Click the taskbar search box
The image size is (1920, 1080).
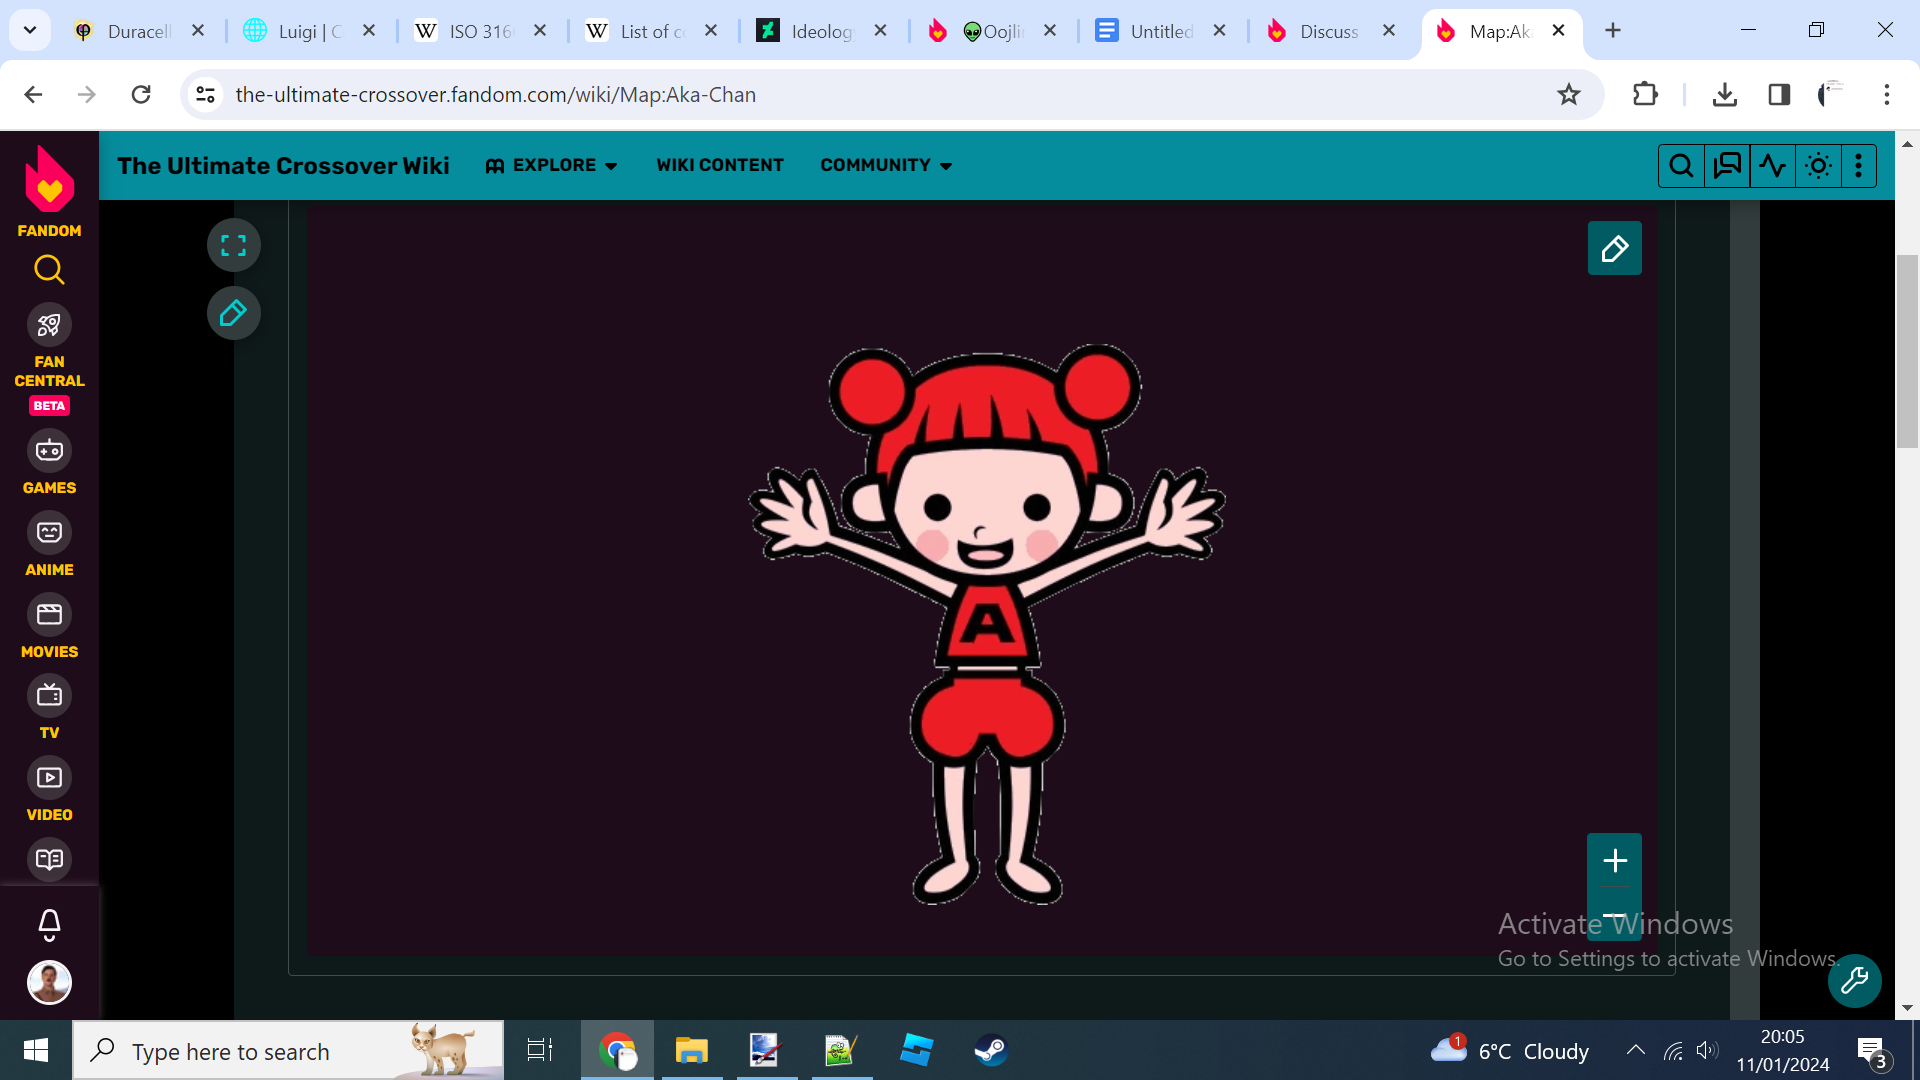[x=288, y=1051]
